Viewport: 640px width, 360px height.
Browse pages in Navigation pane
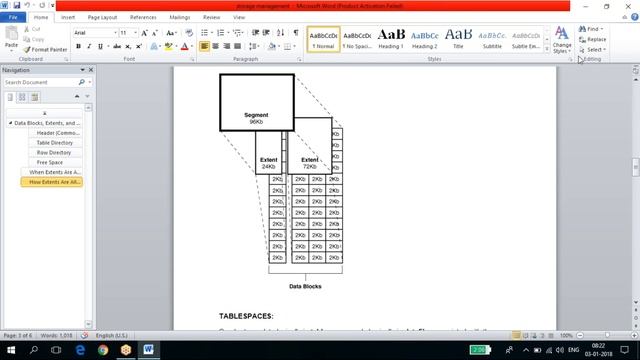22,97
